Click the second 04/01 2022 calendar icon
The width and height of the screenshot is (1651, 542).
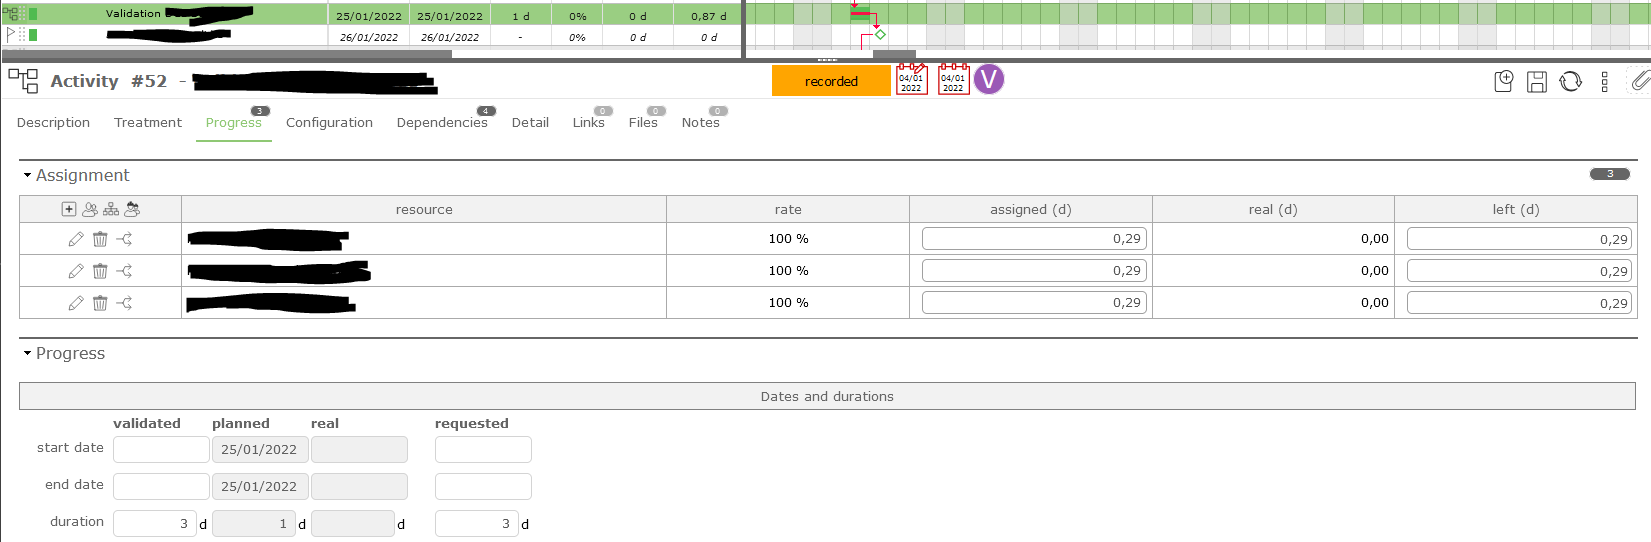click(x=953, y=80)
